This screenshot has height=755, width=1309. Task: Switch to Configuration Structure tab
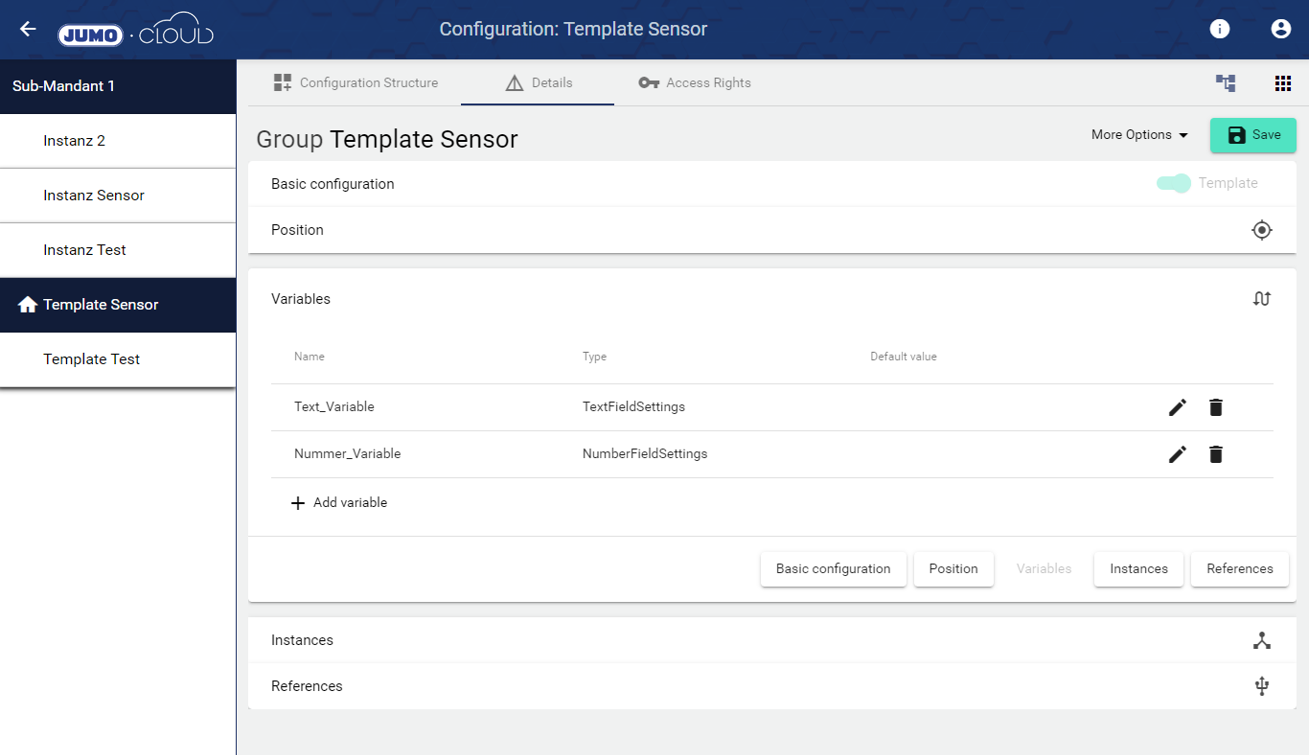click(356, 83)
